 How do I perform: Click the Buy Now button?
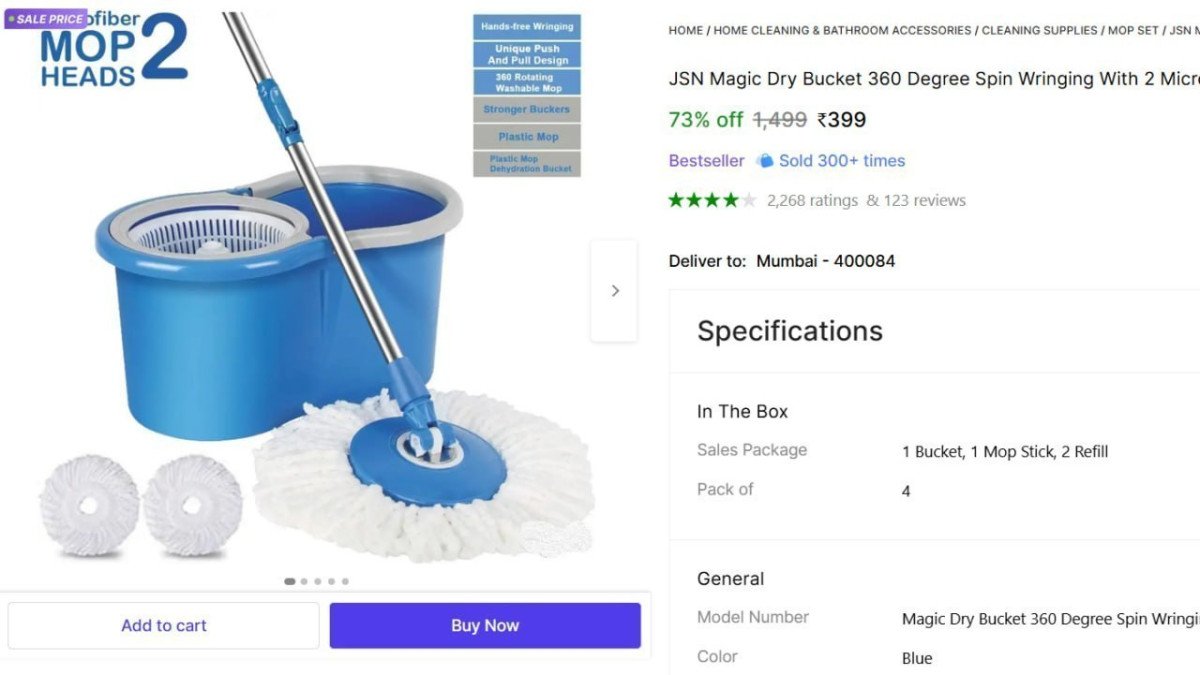tap(484, 625)
